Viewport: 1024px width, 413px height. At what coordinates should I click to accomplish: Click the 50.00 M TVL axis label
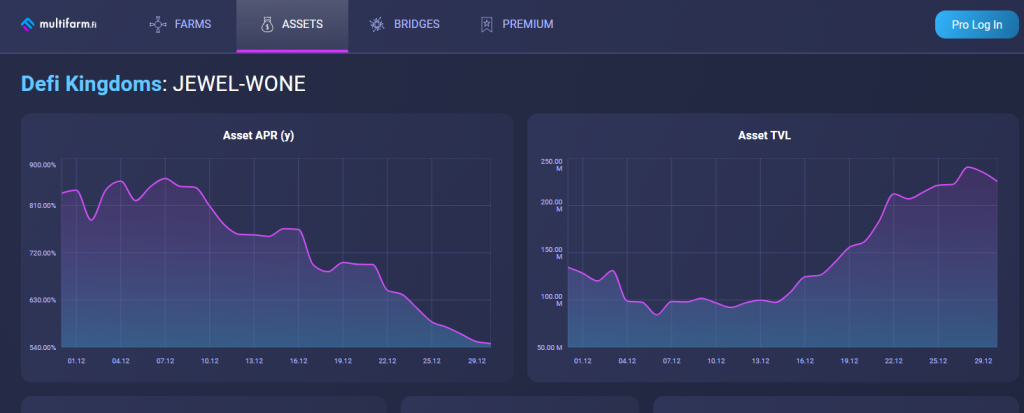(x=550, y=347)
